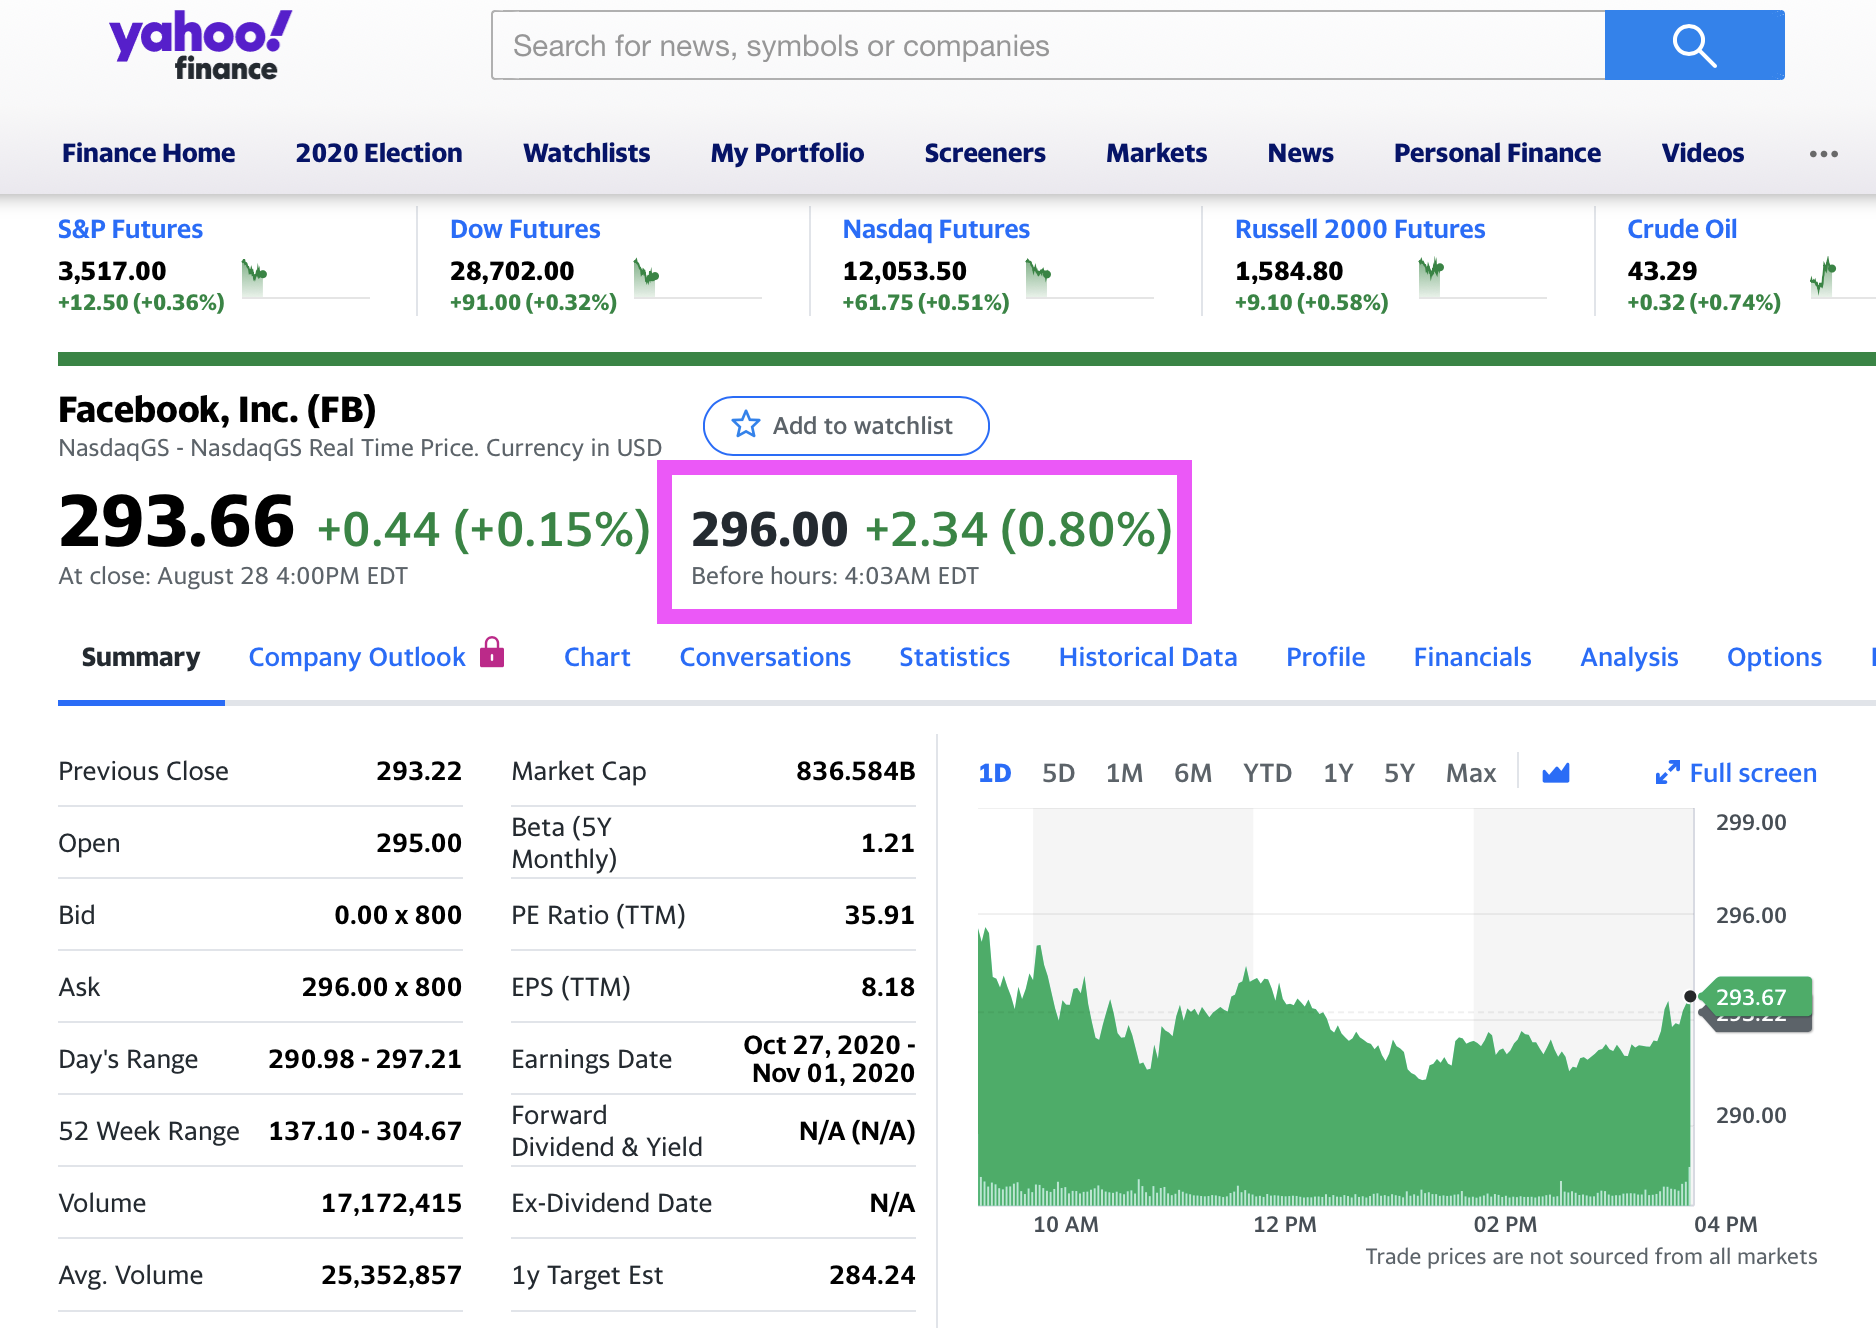Open the S&P Futures link
The width and height of the screenshot is (1876, 1328).
(x=130, y=229)
